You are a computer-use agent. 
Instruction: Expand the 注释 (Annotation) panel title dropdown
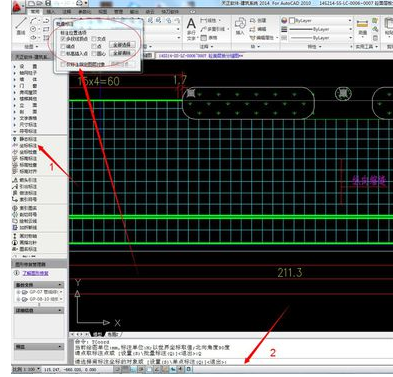tap(207, 47)
